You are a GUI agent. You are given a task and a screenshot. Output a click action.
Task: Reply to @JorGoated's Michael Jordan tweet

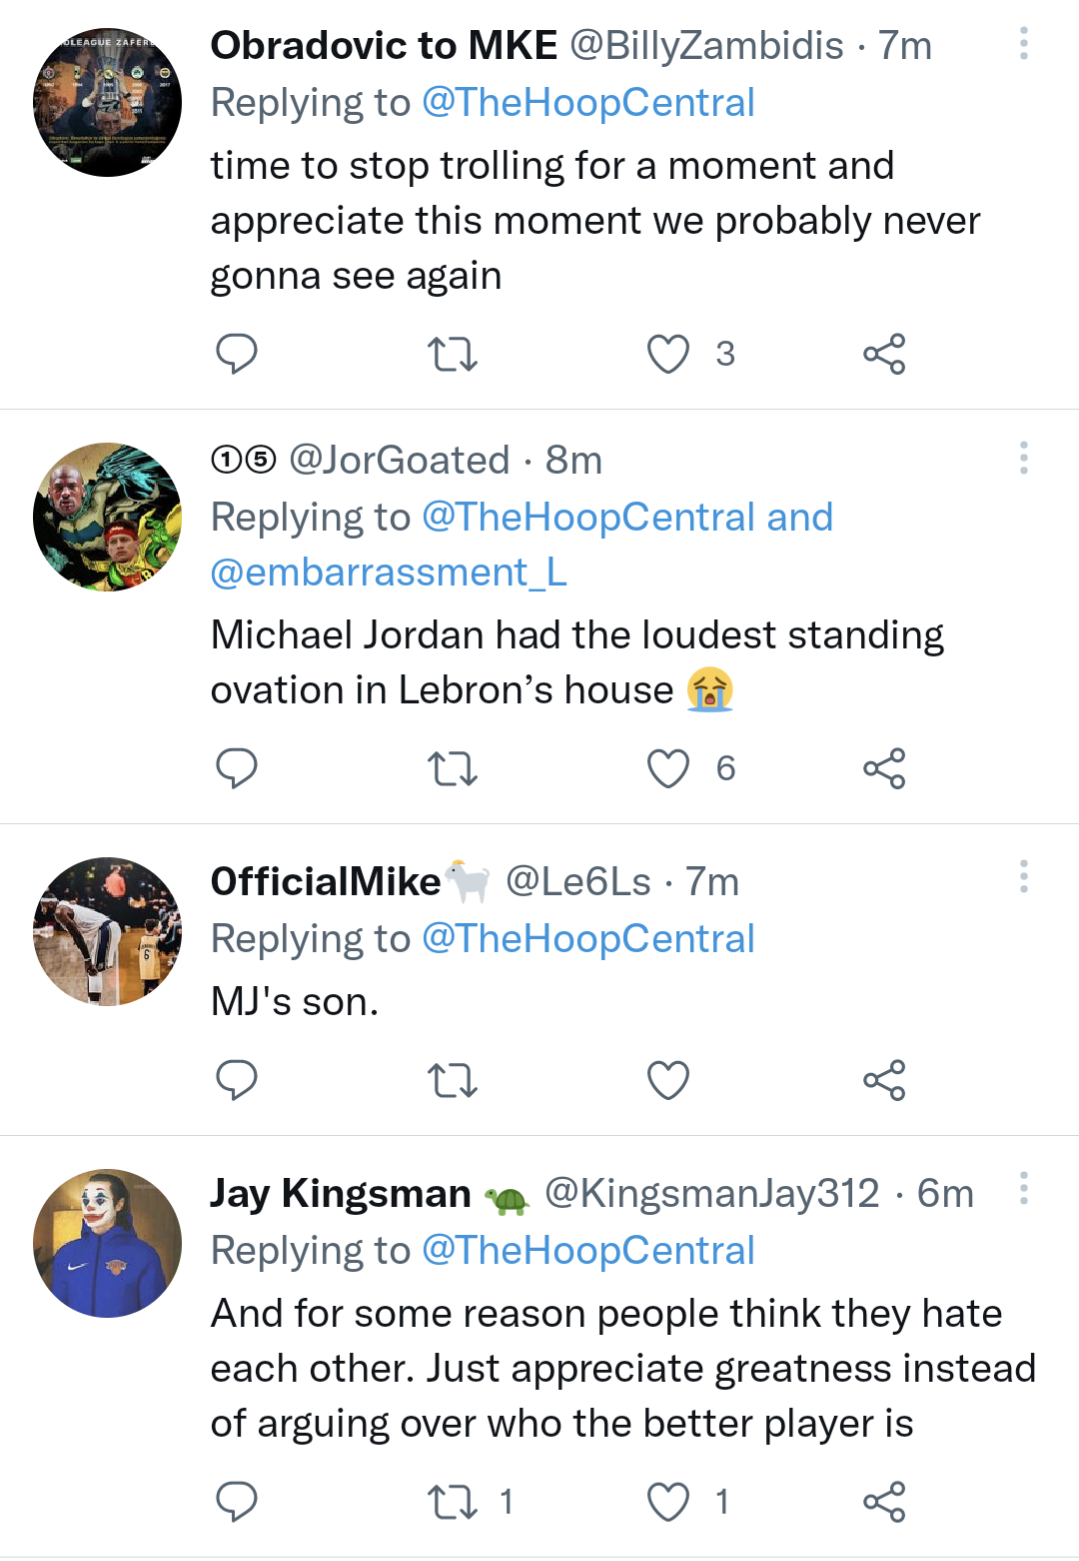tap(237, 768)
